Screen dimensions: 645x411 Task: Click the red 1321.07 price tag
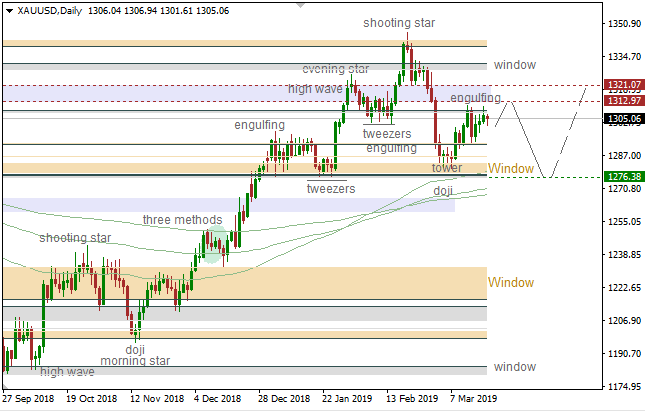(624, 86)
